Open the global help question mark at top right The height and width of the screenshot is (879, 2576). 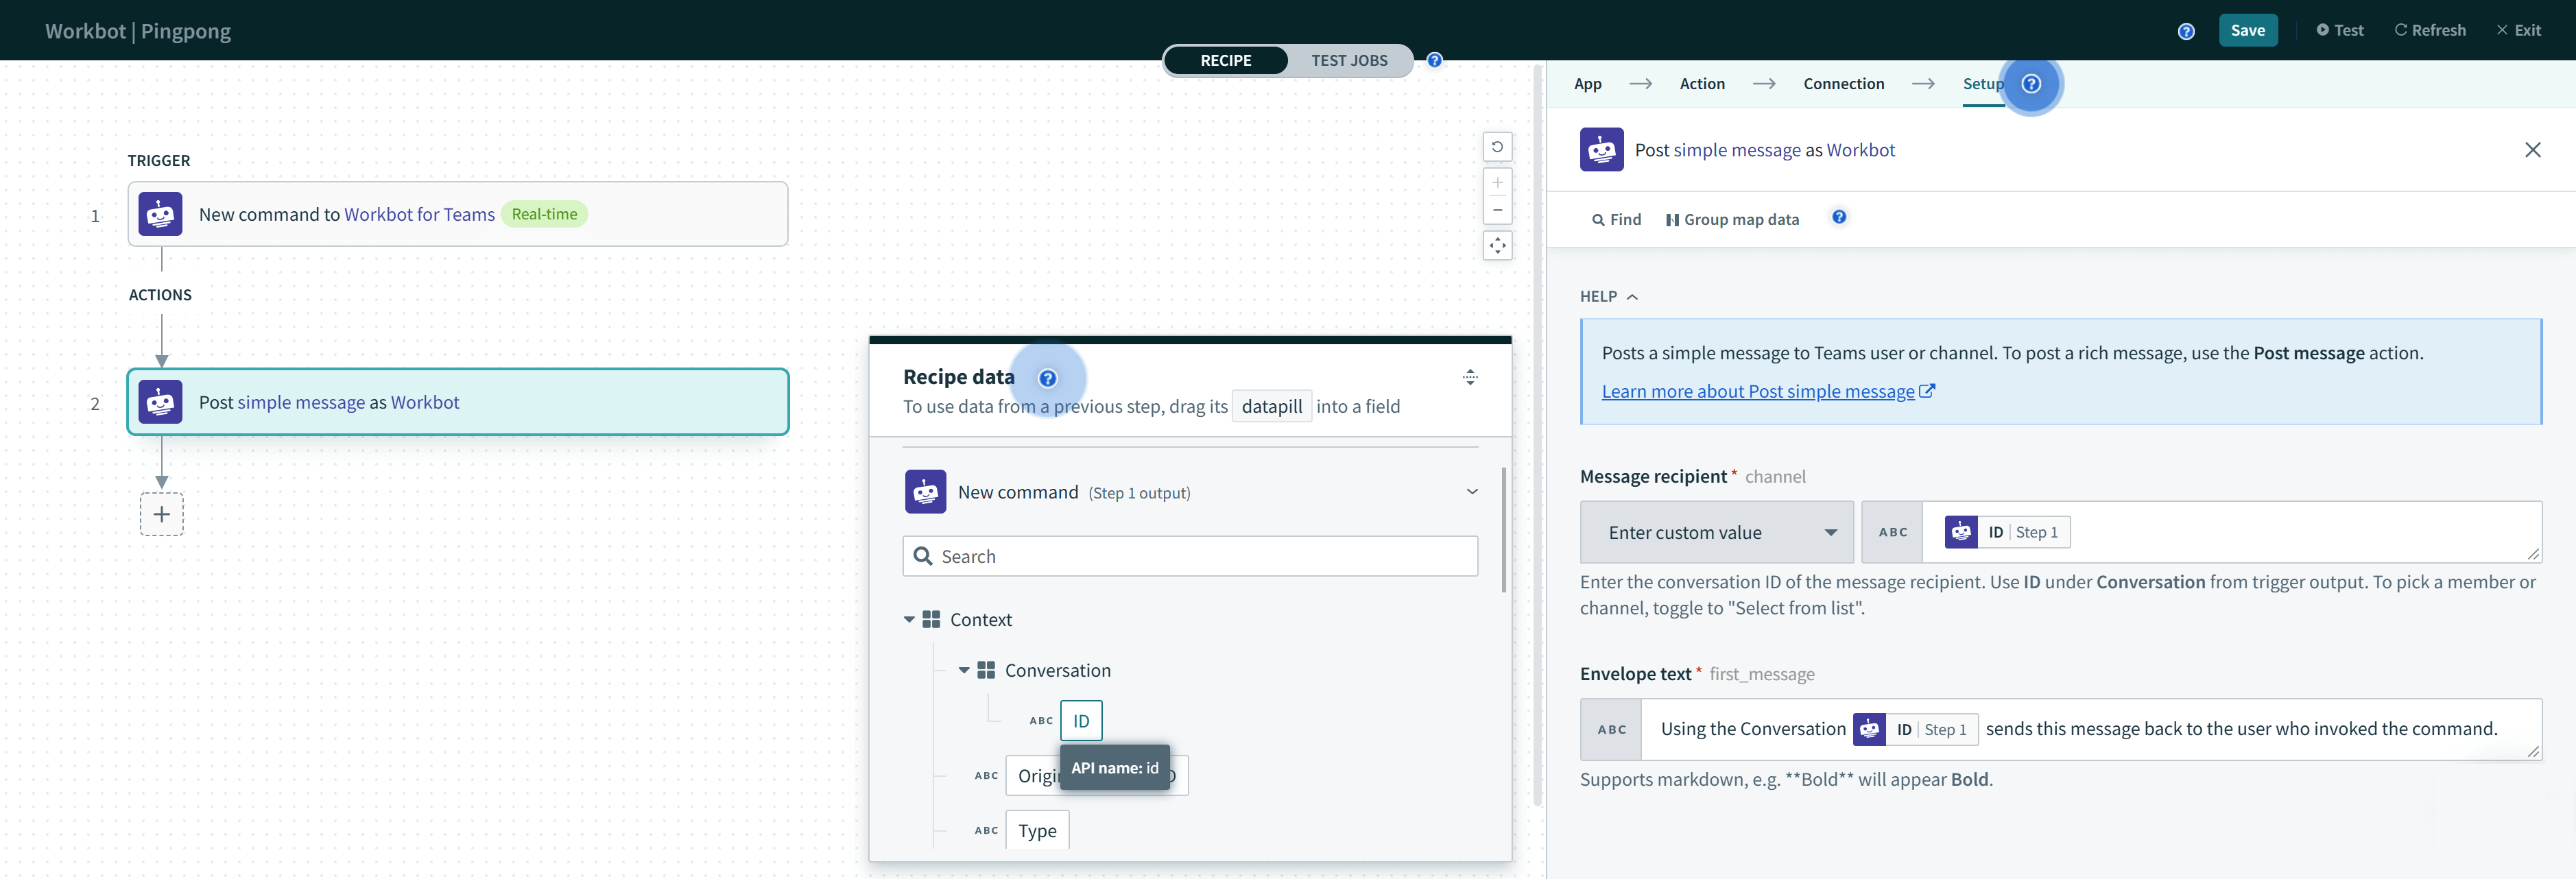2186,30
